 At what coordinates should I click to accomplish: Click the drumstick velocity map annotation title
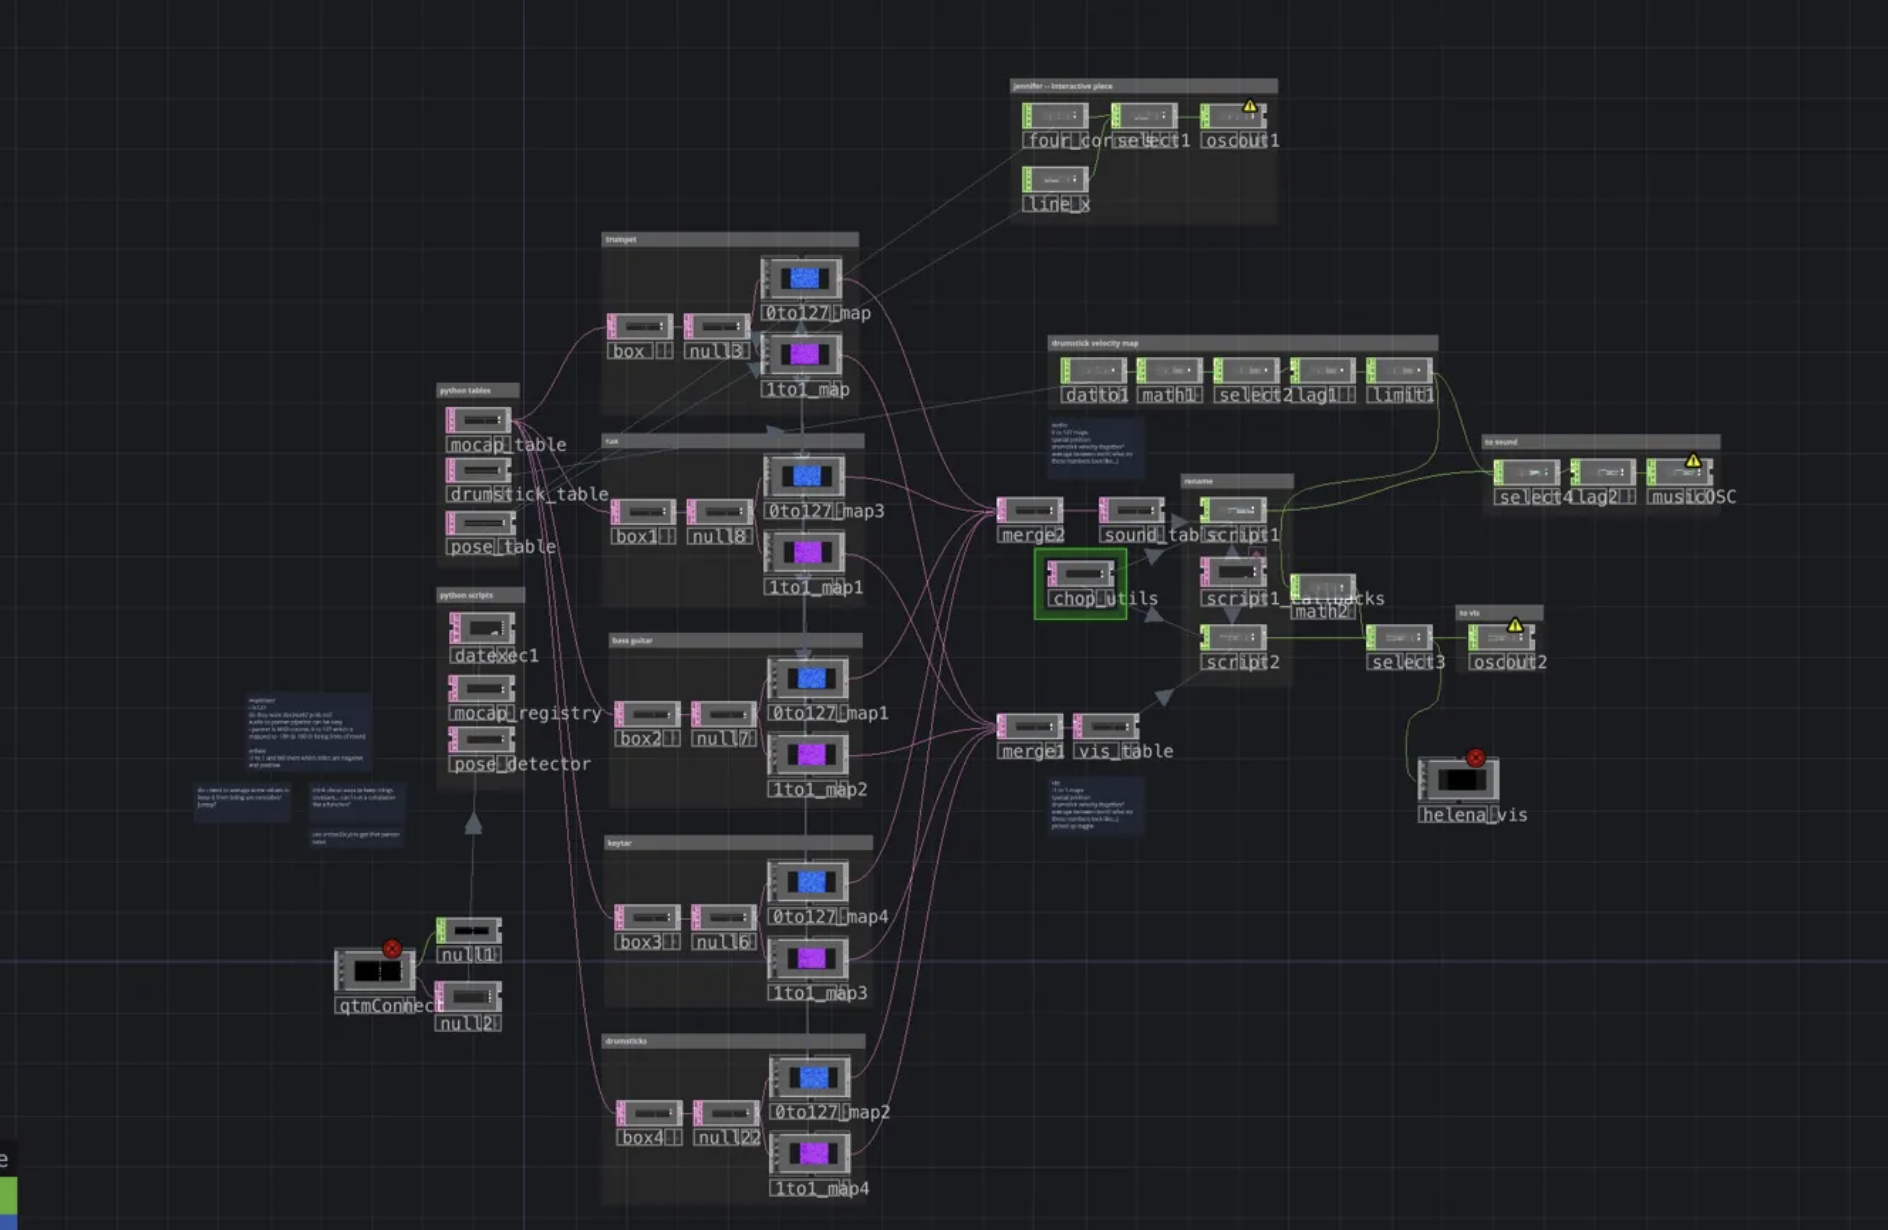click(1094, 343)
